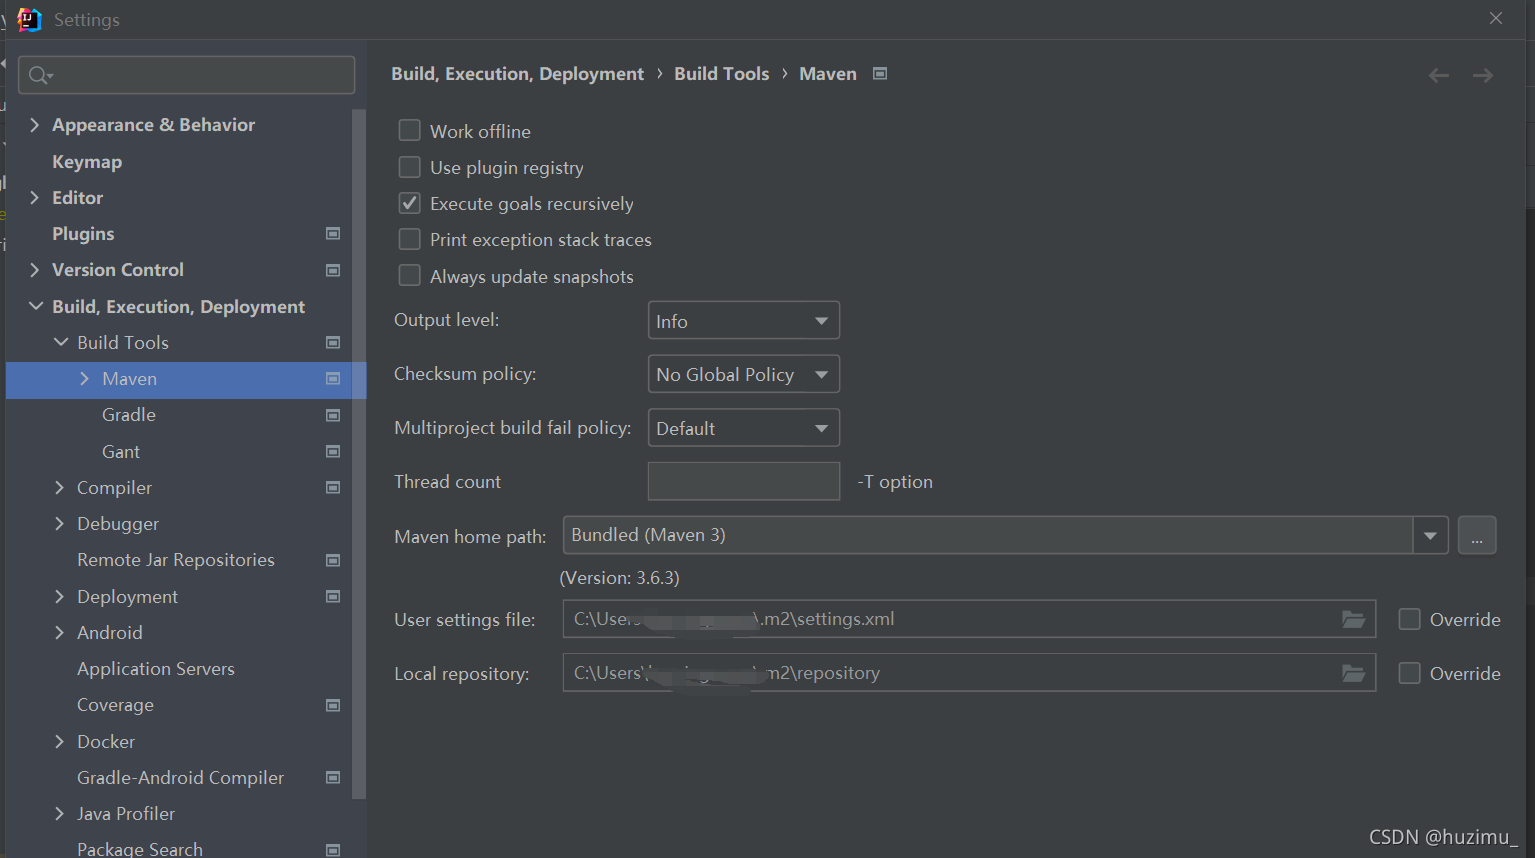The image size is (1535, 858).
Task: Click project icon on Remote Jar Repositories row
Action: coord(333,560)
